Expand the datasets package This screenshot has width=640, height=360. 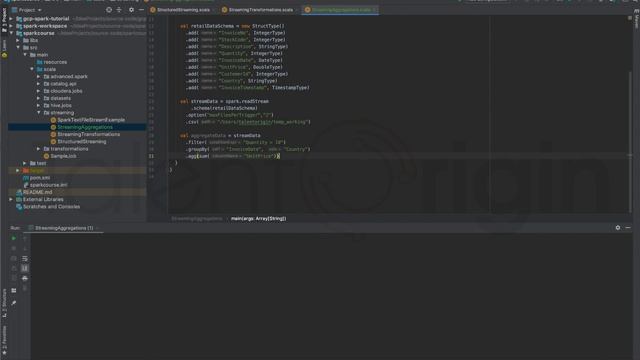[x=39, y=98]
